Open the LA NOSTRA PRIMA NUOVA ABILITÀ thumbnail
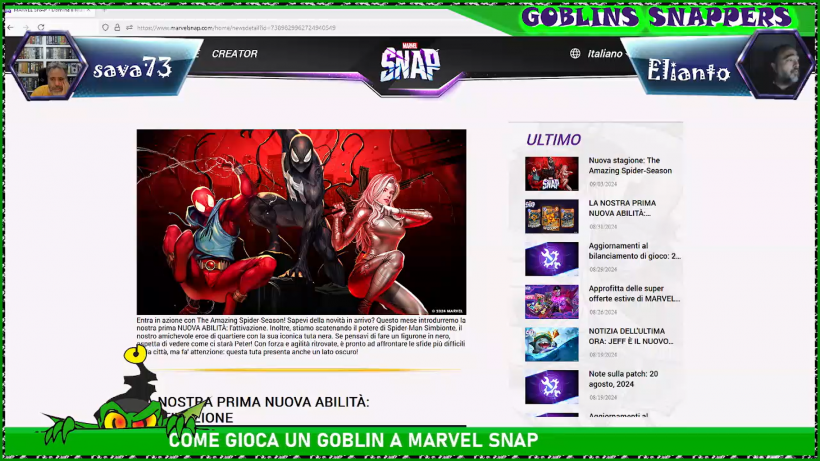The width and height of the screenshot is (820, 461). coord(552,216)
